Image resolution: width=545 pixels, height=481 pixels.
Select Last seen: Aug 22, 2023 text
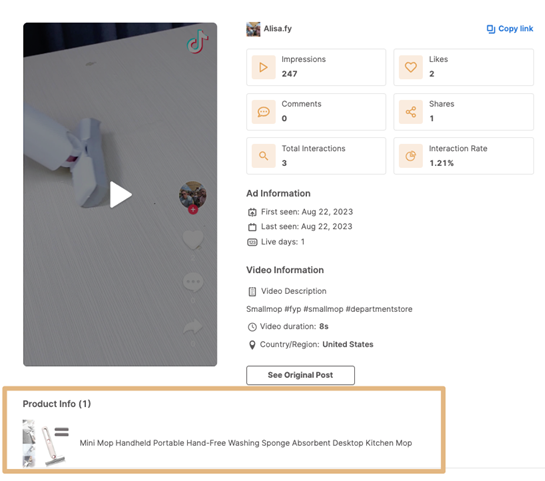(x=307, y=227)
